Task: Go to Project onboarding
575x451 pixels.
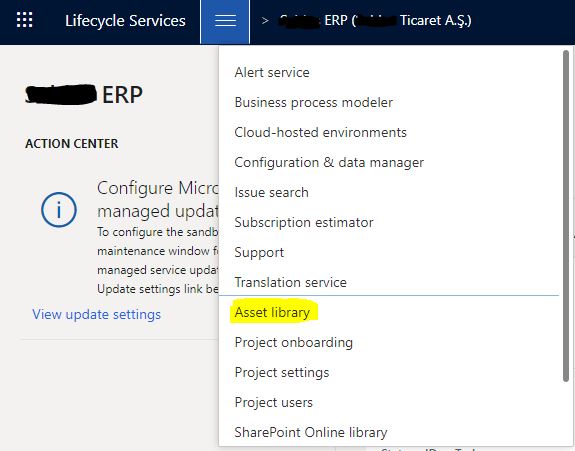Action: click(x=293, y=342)
